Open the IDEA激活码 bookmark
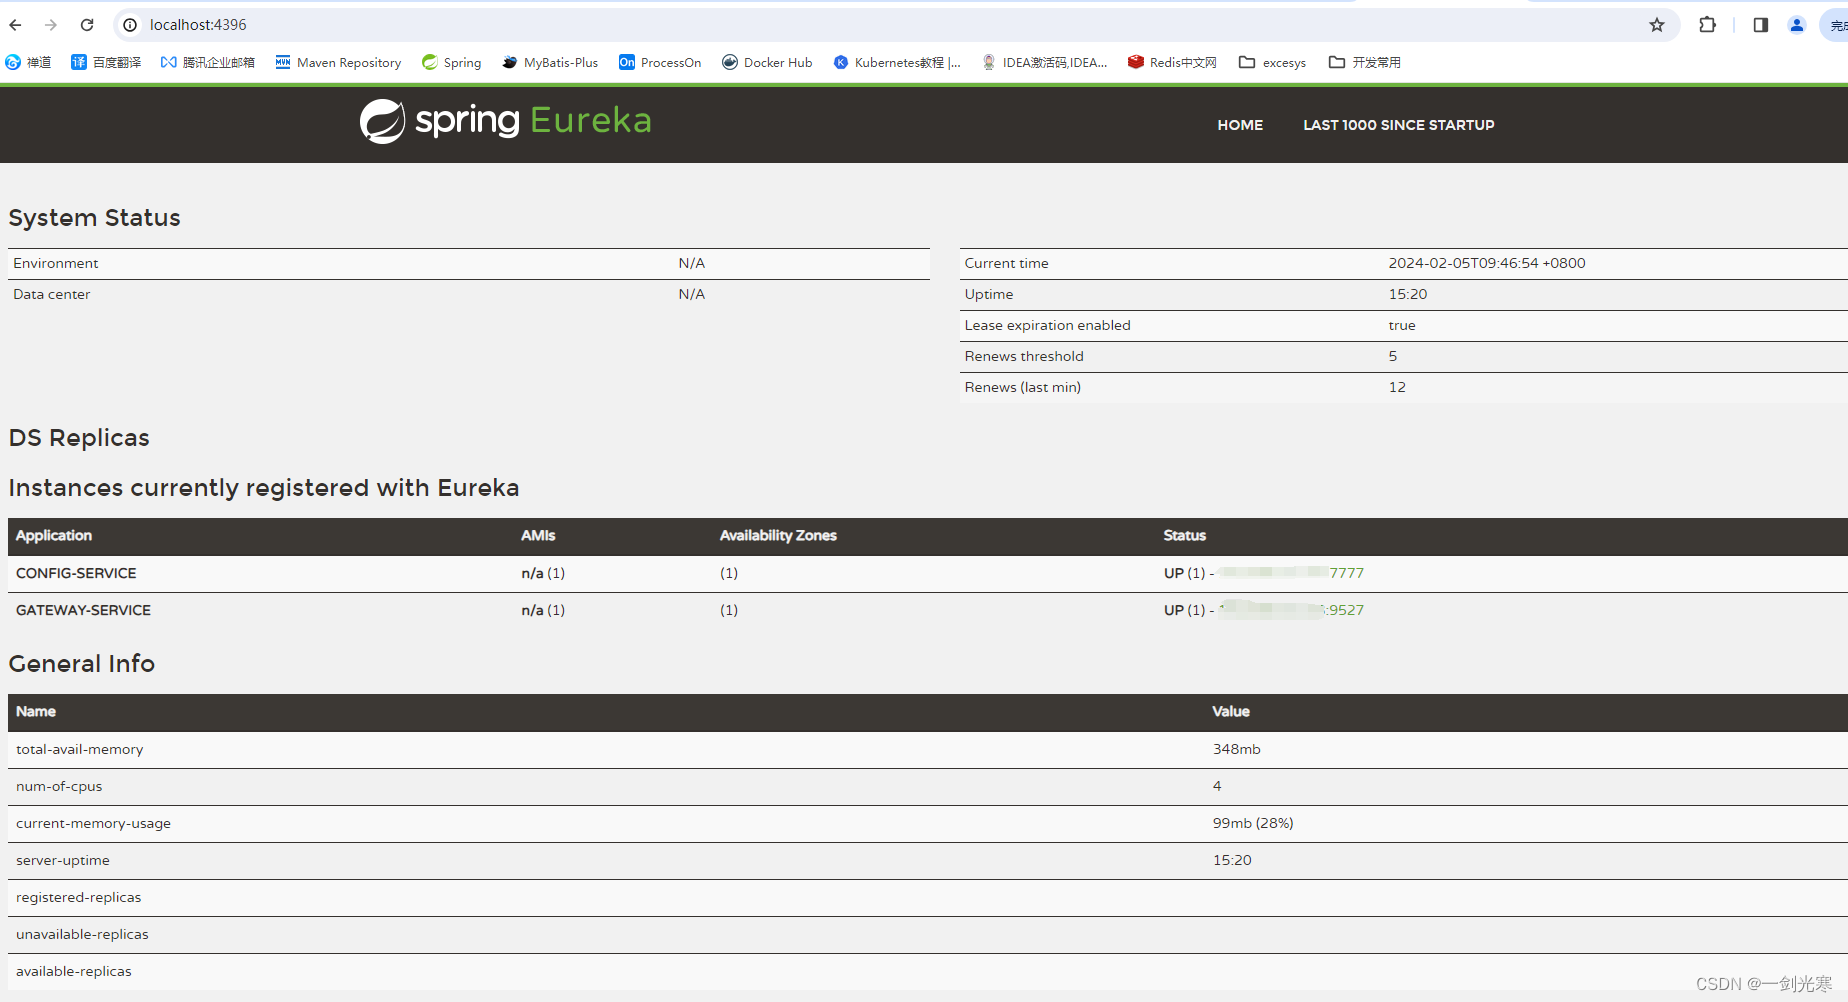1848x1002 pixels. [x=1044, y=62]
